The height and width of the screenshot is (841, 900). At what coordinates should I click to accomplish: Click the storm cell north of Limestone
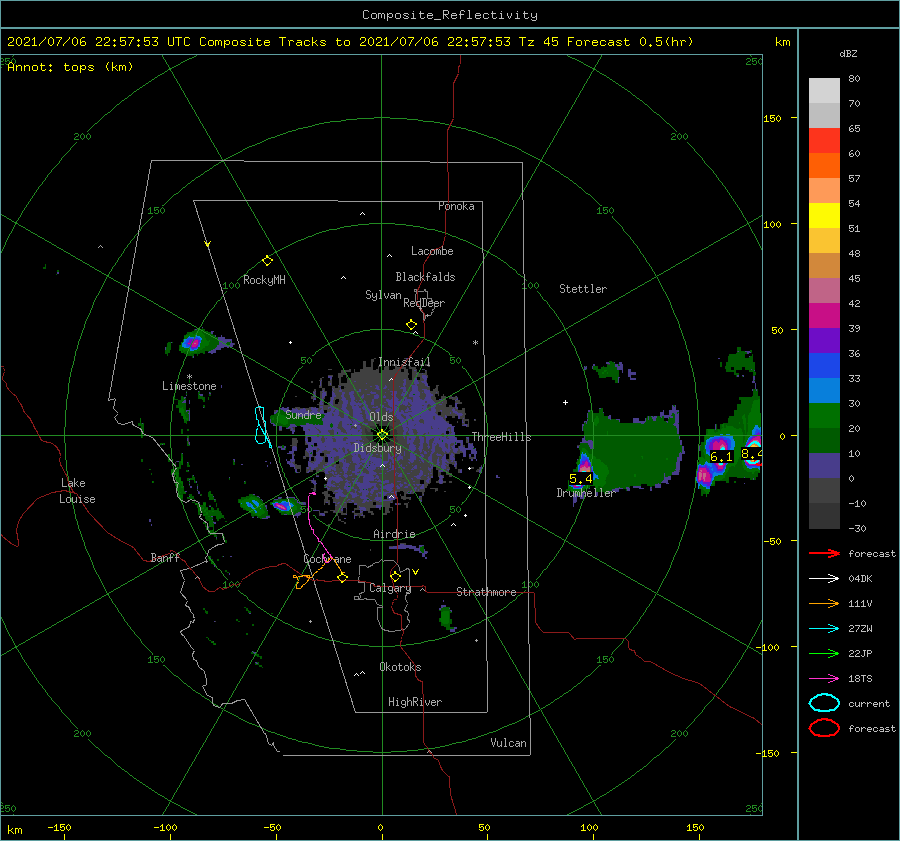click(x=193, y=343)
